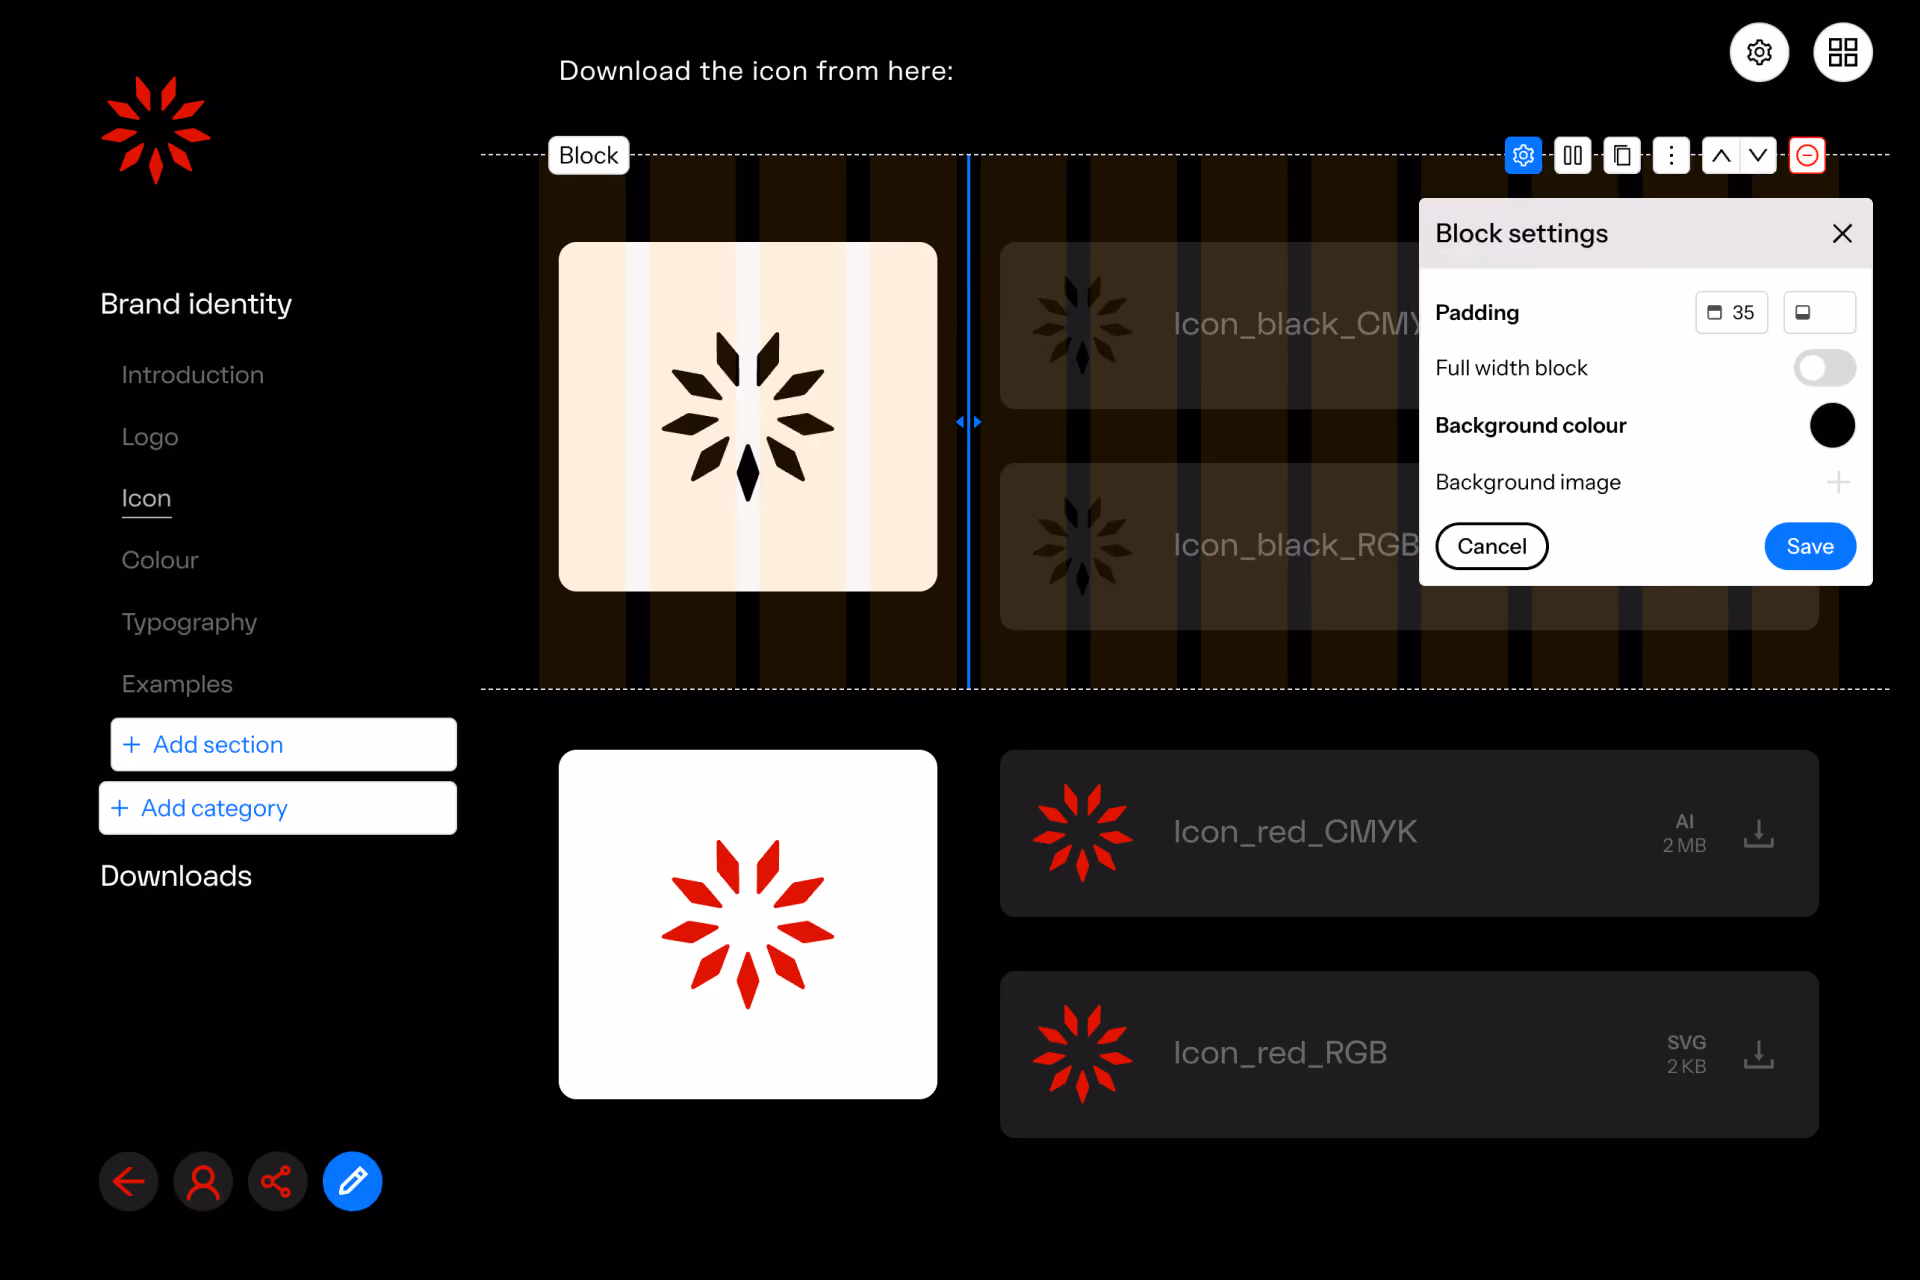Click the blue block settings gear

(1523, 155)
